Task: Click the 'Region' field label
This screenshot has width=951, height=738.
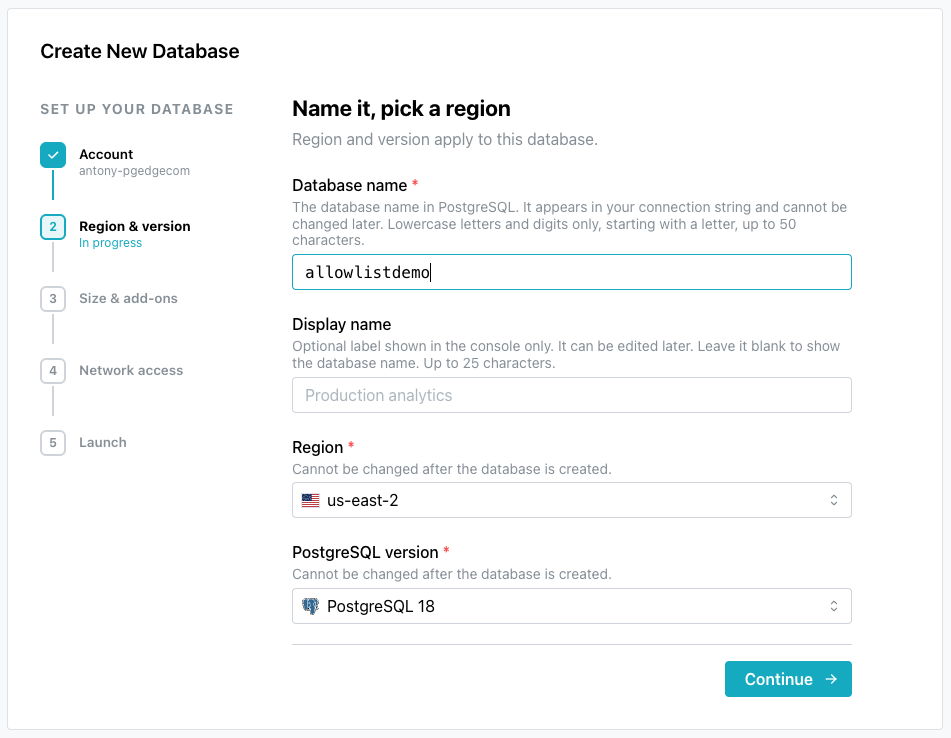Action: point(317,448)
